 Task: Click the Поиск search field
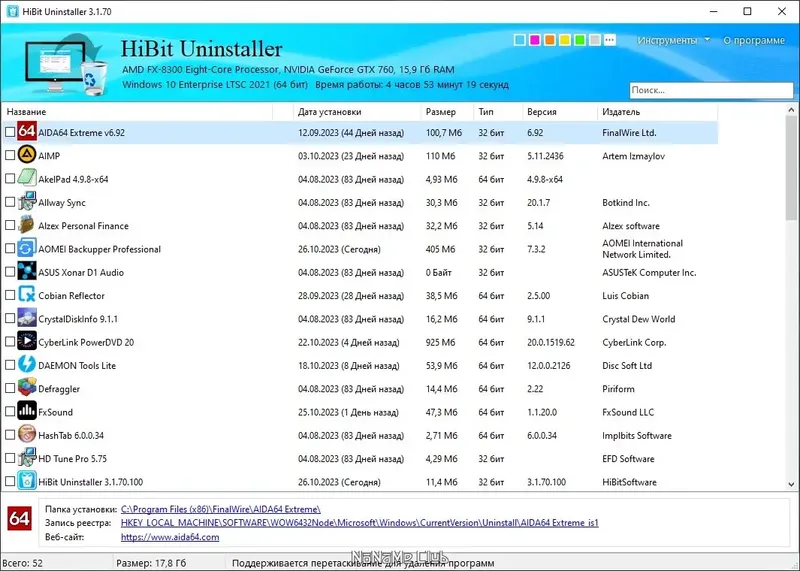tap(711, 90)
